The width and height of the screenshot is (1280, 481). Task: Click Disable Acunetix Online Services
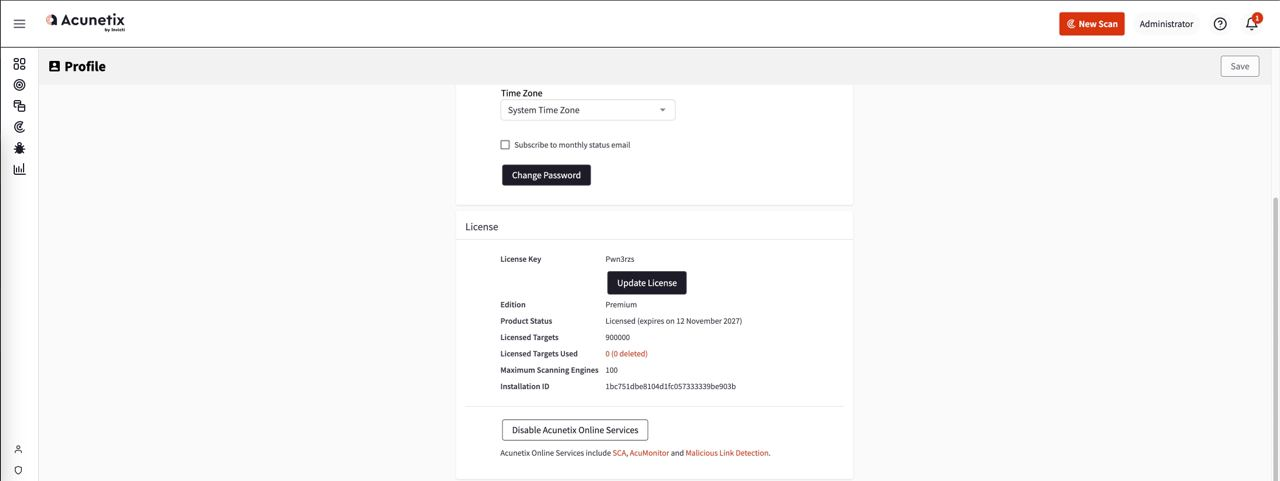click(575, 430)
